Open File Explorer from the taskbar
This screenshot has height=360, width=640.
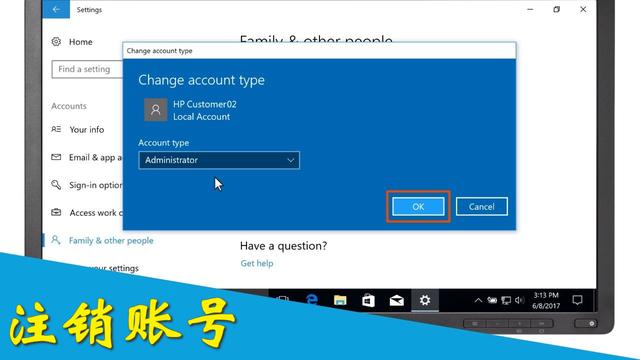click(x=340, y=300)
